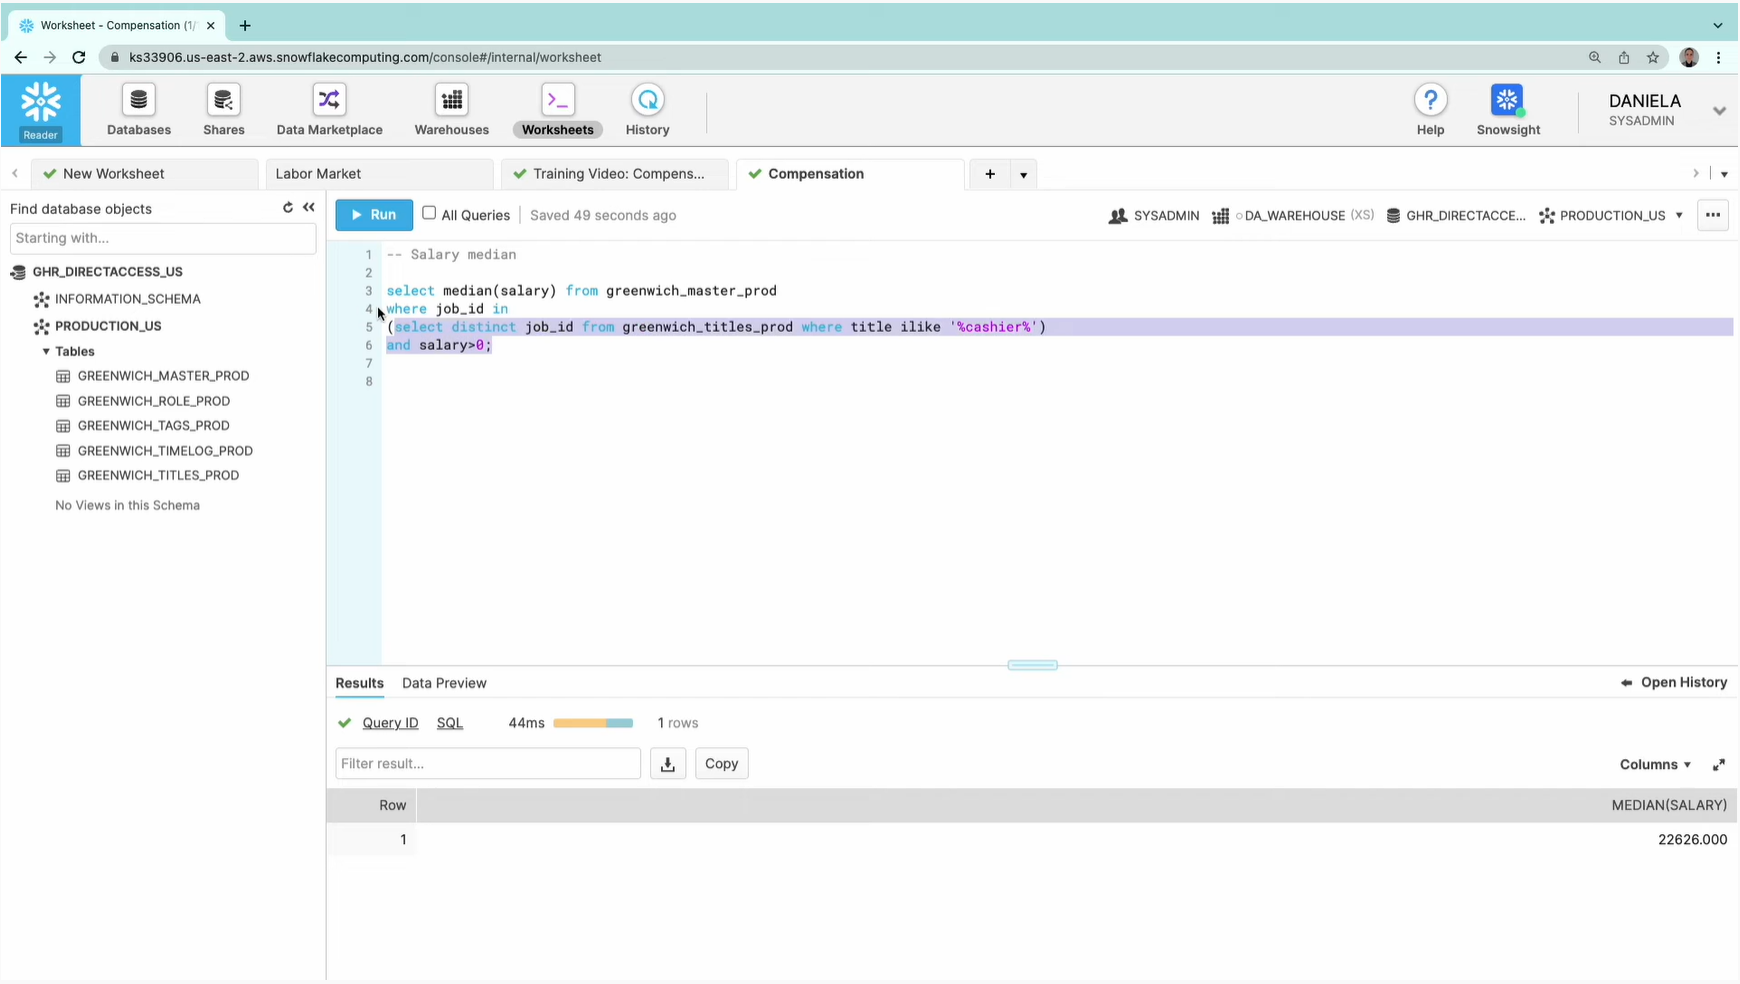Open the browser profile avatar
The width and height of the screenshot is (1740, 984).
pos(1689,57)
